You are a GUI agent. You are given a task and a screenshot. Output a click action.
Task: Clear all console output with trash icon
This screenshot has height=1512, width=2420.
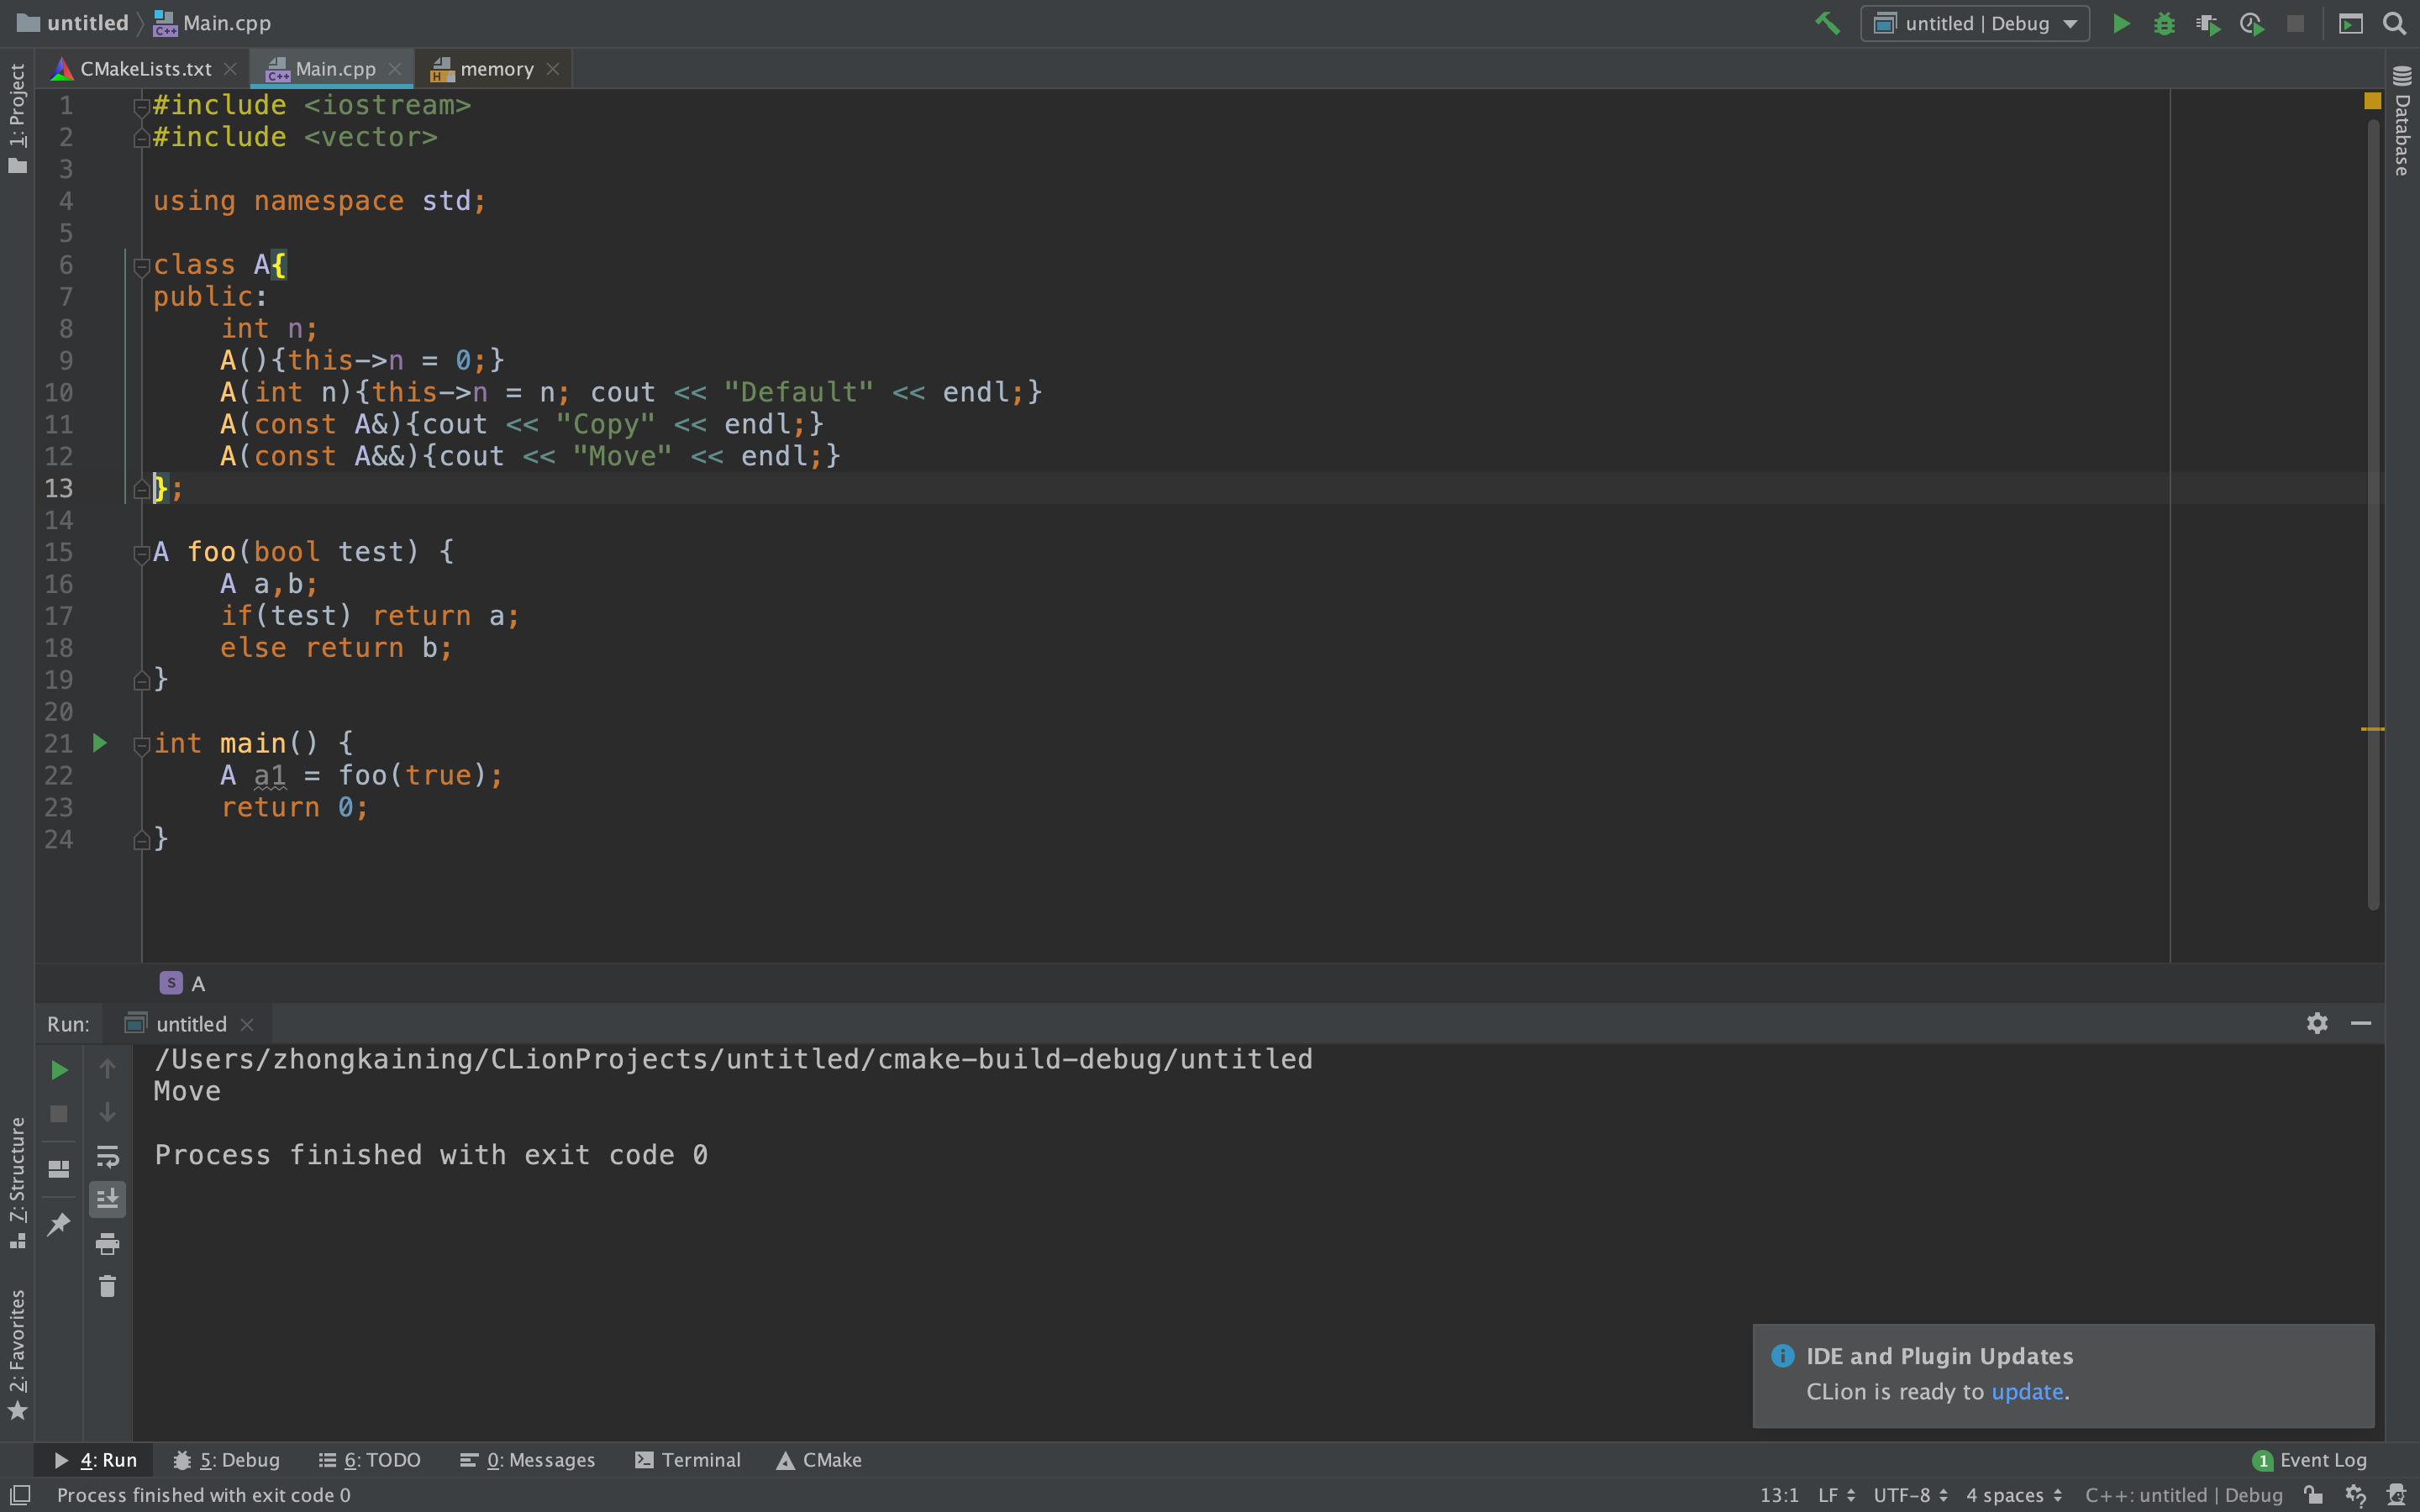(x=107, y=1286)
